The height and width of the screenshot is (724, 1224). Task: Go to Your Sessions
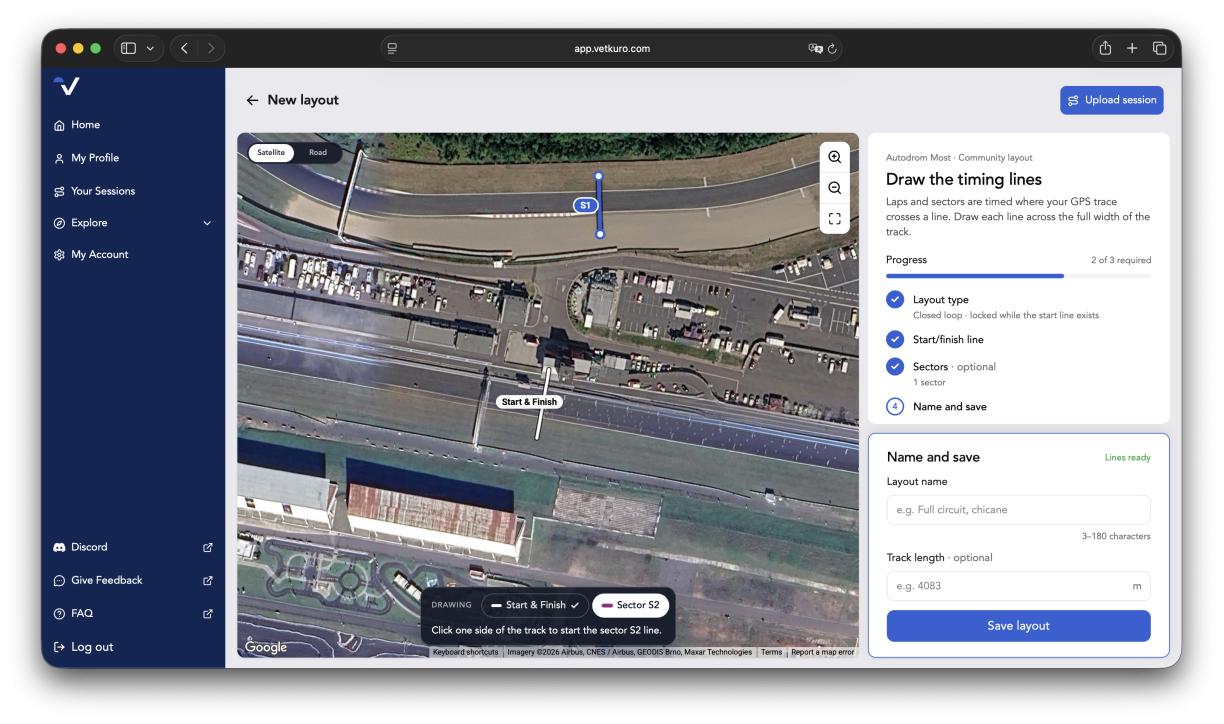click(94, 191)
